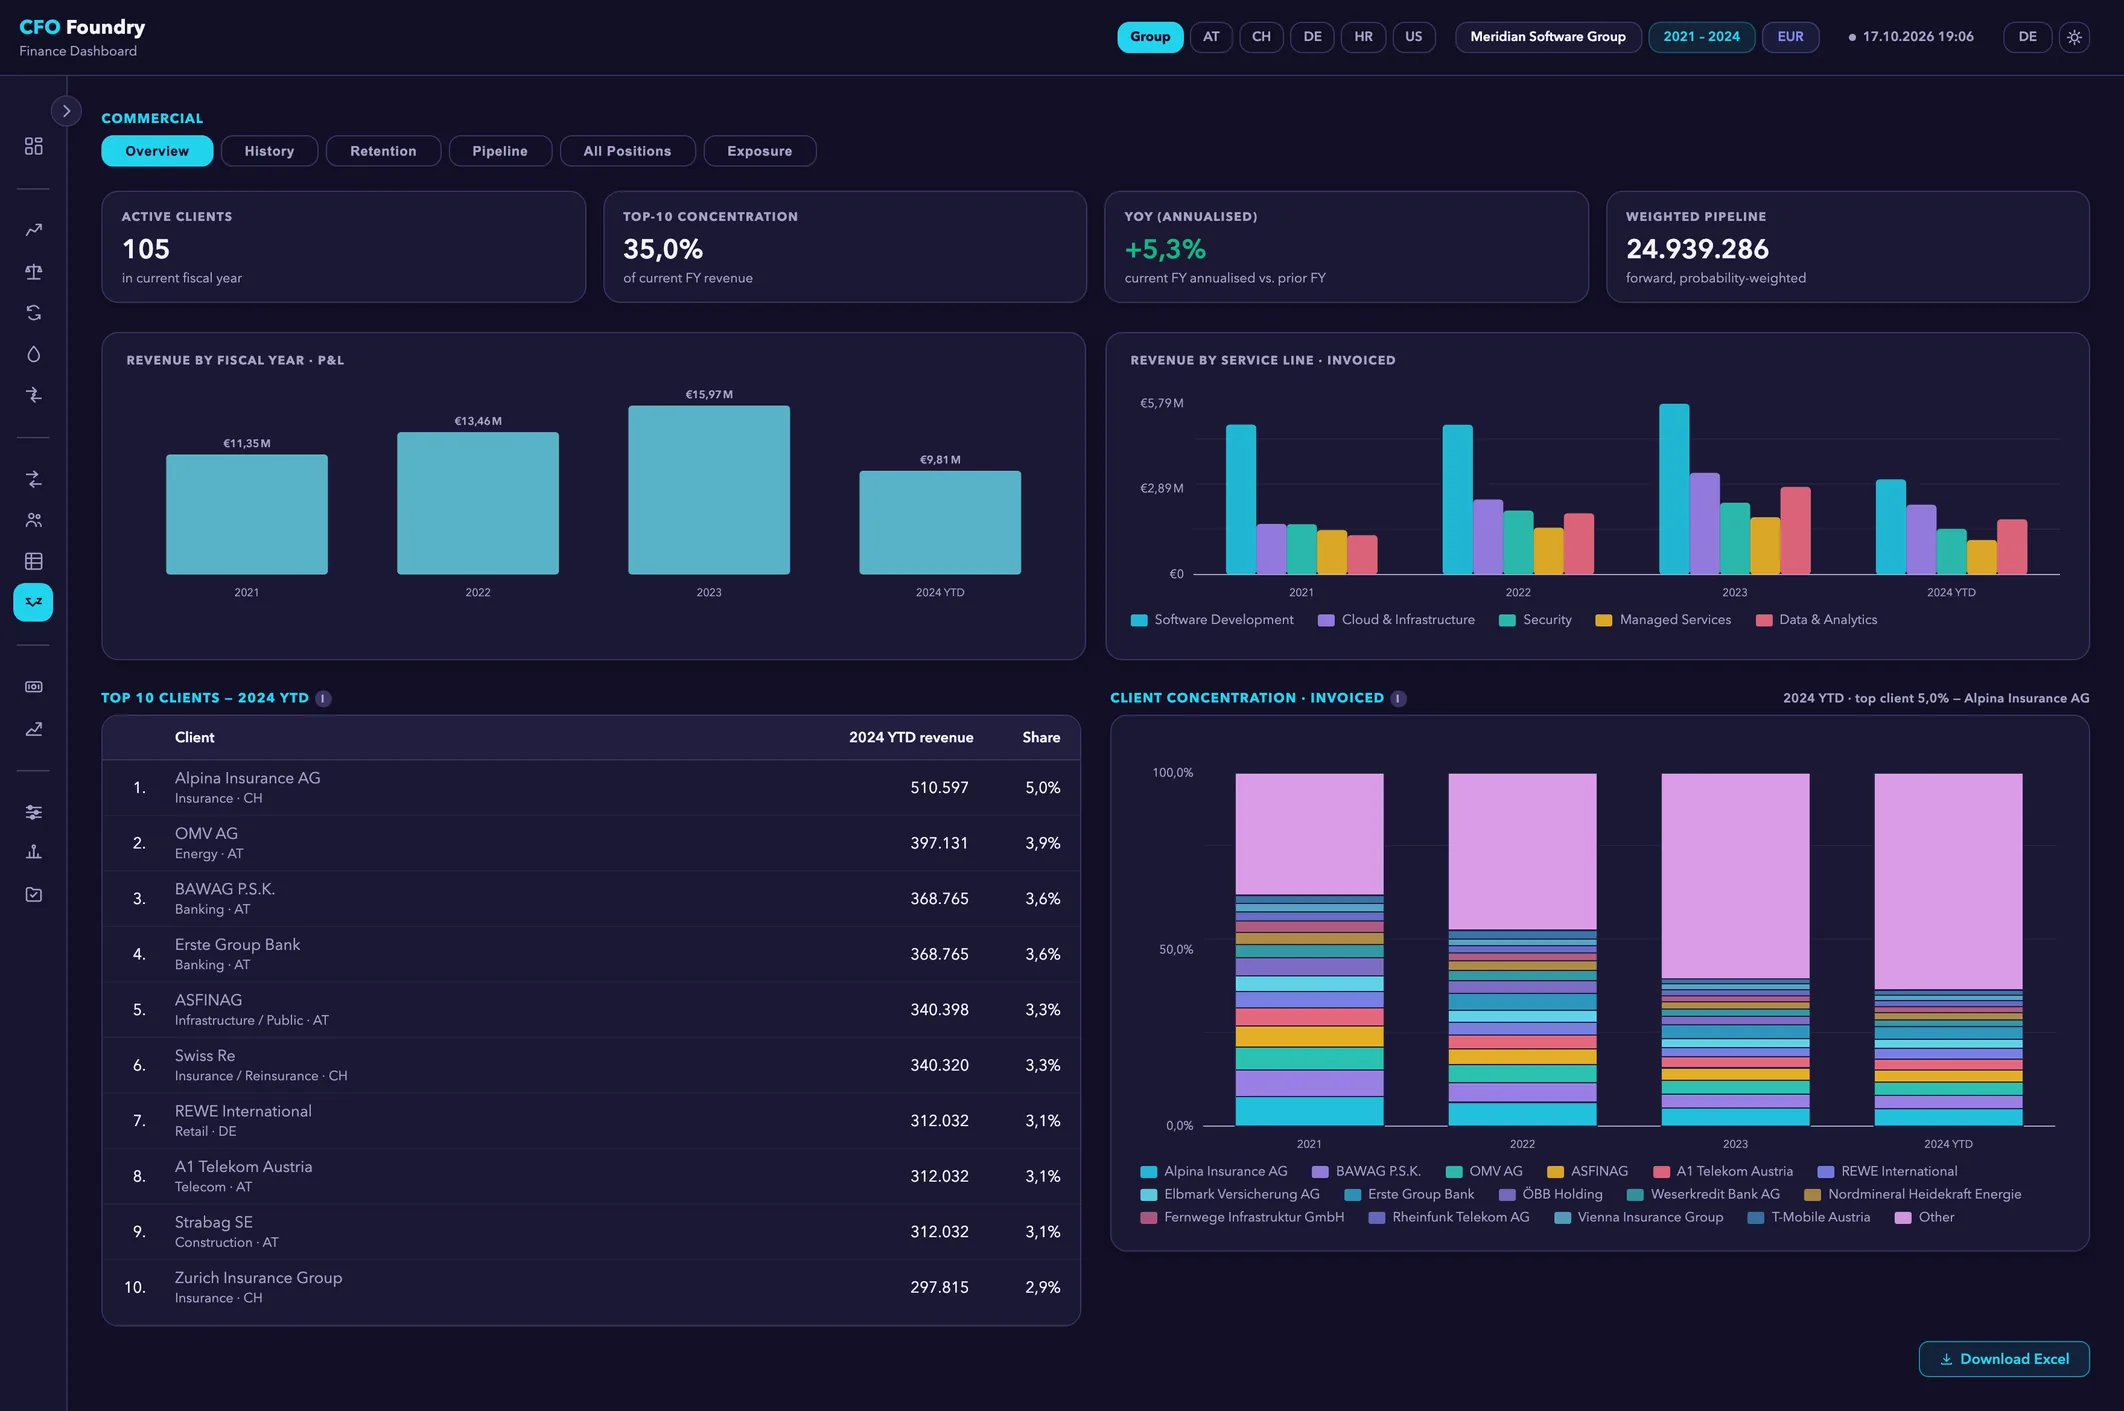Open the Active Clients KPI card
The image size is (2124, 1411).
[x=343, y=247]
